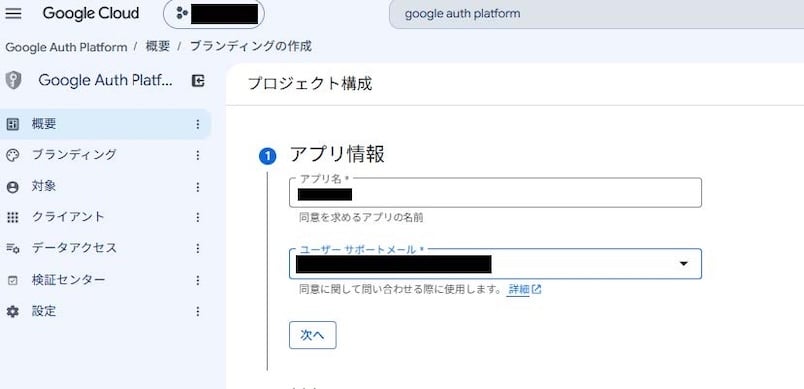Click the Google Cloud logo

click(91, 13)
